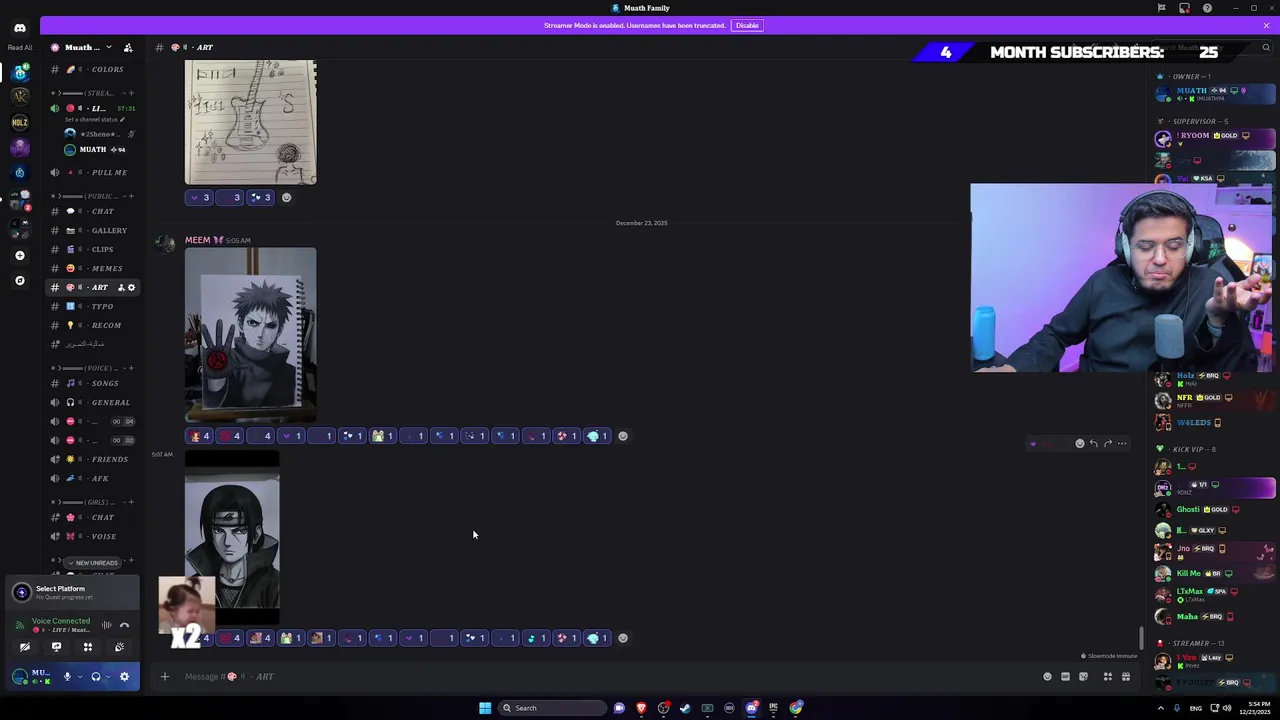This screenshot has width=1280, height=720.
Task: Click the reply arrow on hovered message
Action: pos(1093,443)
